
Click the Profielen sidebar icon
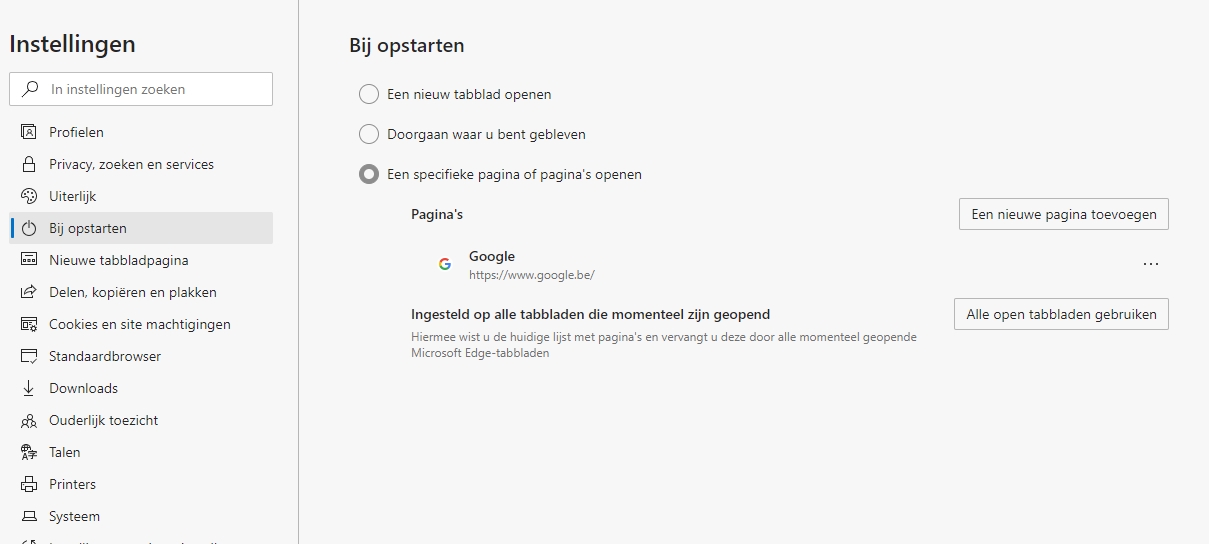tap(29, 132)
